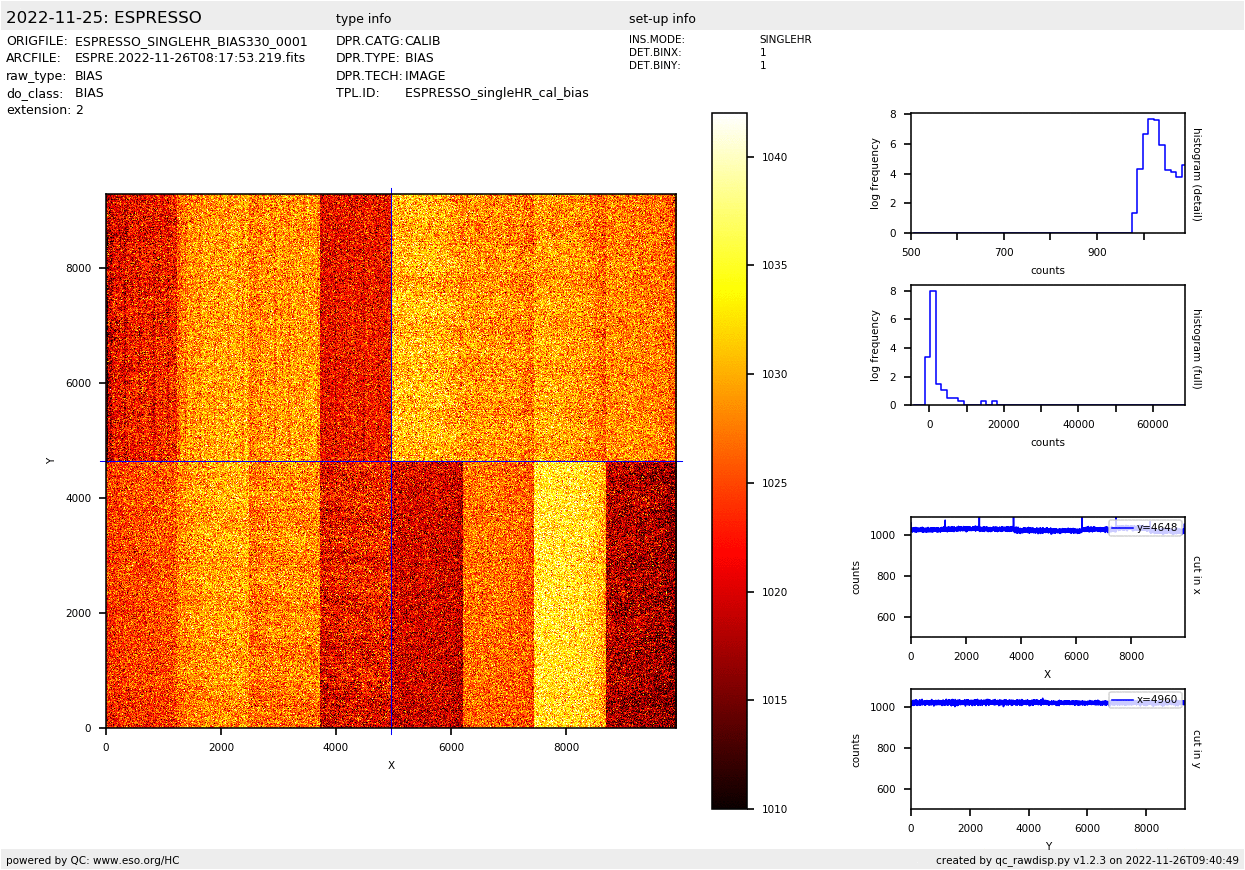Click the bright yellow stripe in the bias image
The height and width of the screenshot is (870, 1245).
[x=569, y=595]
